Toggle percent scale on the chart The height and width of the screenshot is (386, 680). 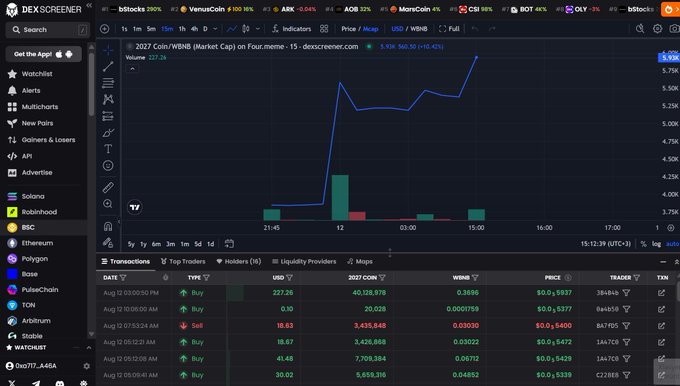[x=643, y=244]
